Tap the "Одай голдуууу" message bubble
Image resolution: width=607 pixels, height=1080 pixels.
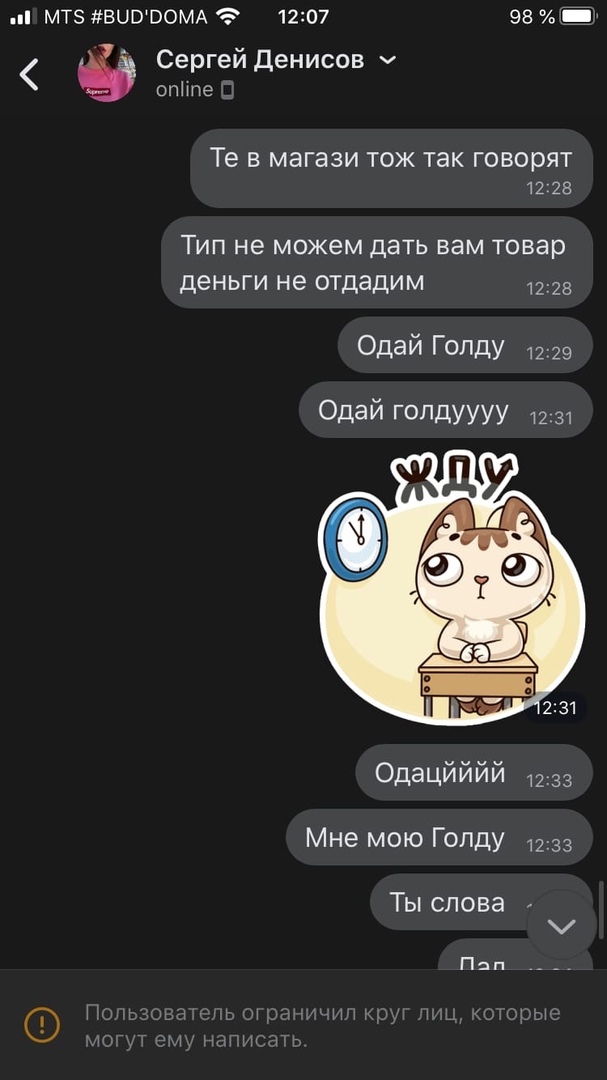point(446,410)
